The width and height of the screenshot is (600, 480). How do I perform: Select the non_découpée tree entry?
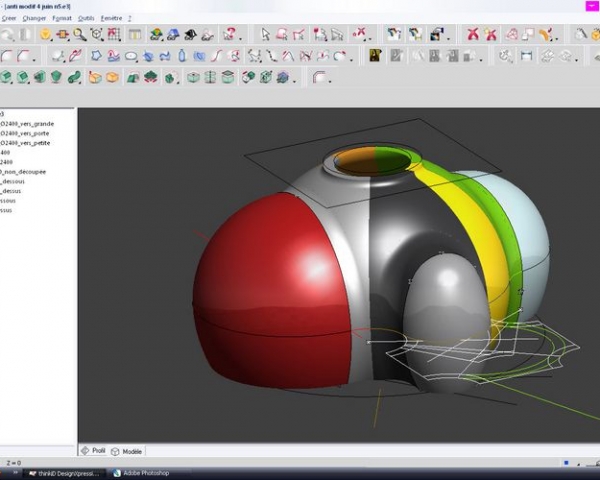23,172
